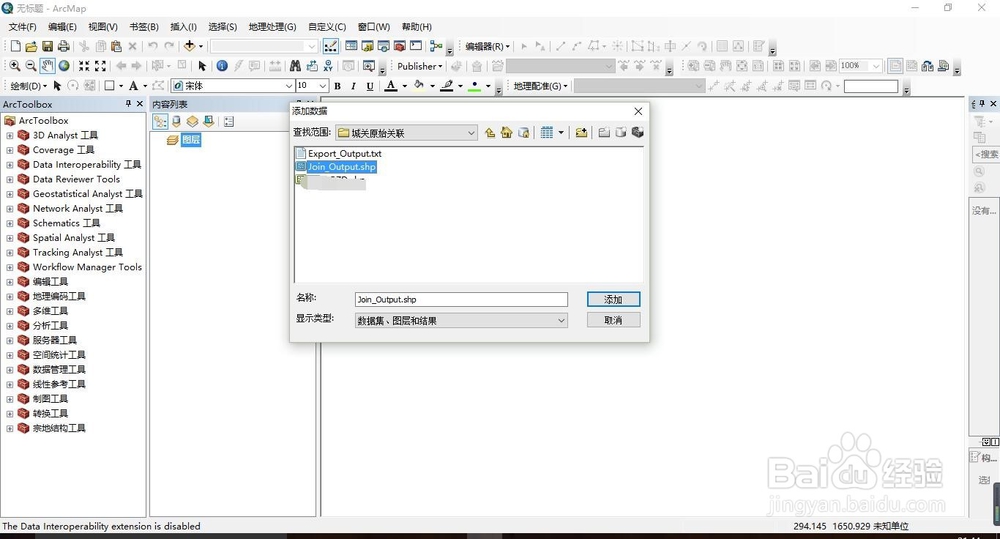Viewport: 1000px width, 539px height.
Task: Click the Fixed Zoom In icon
Action: (84, 66)
